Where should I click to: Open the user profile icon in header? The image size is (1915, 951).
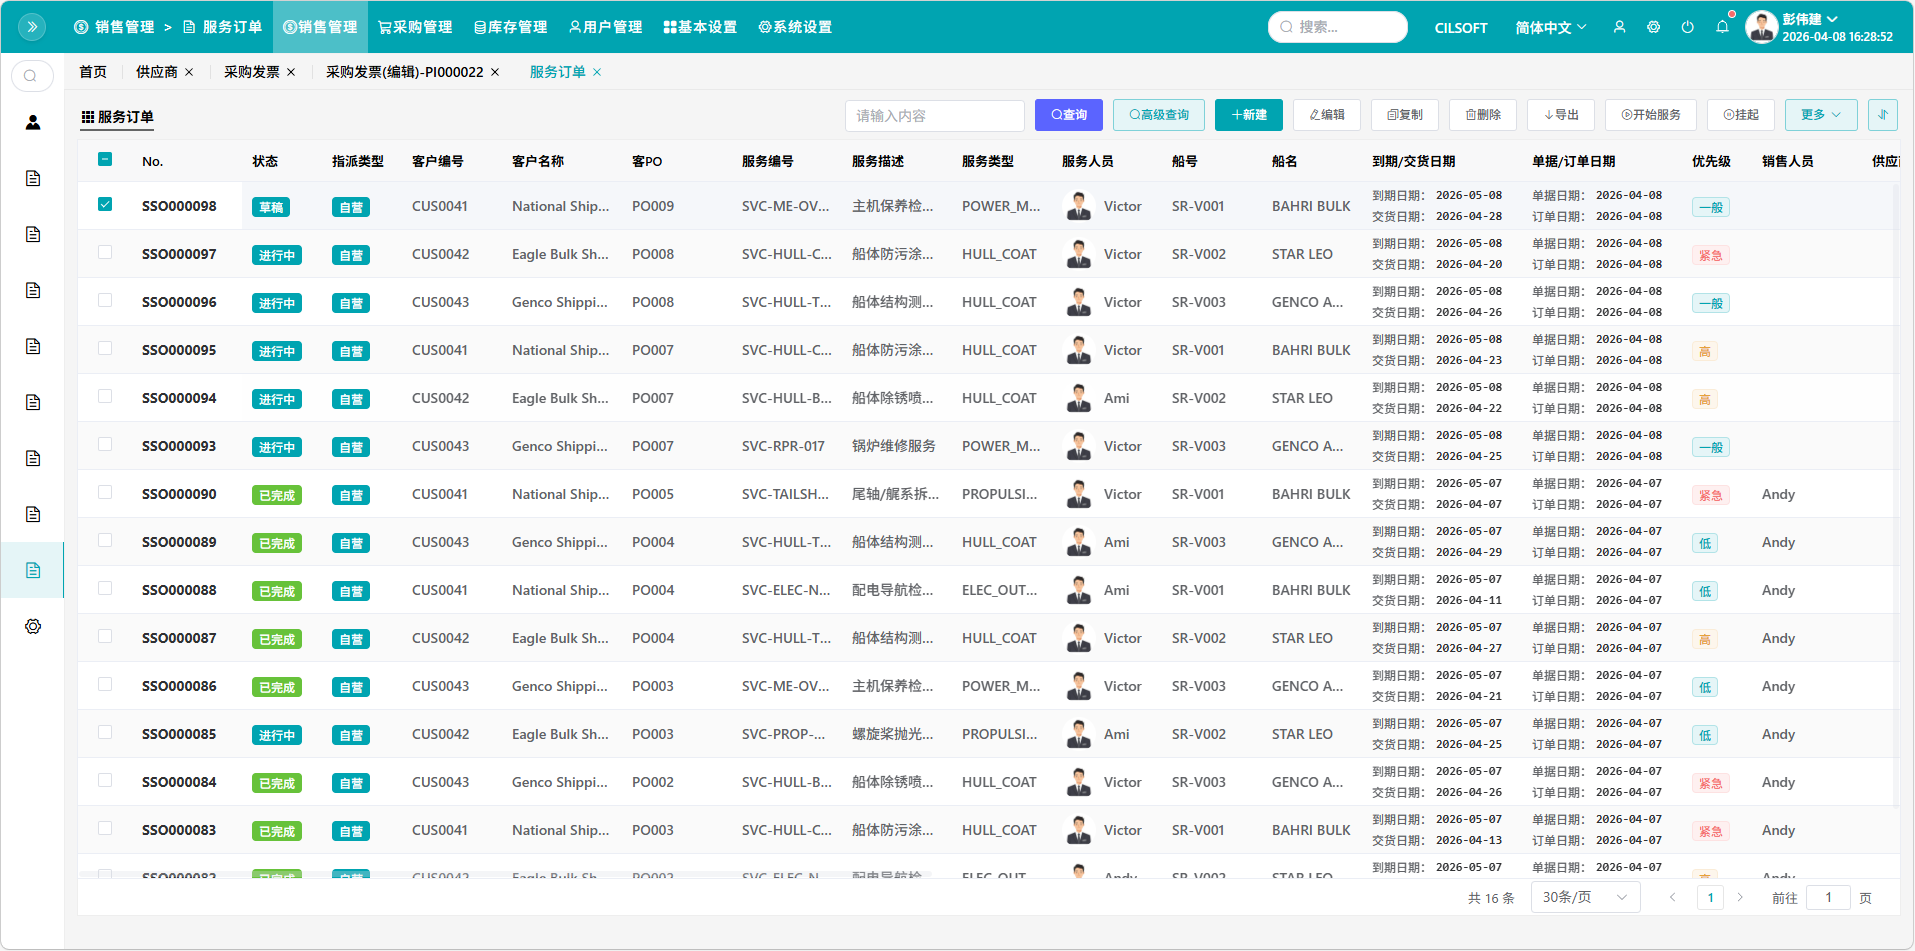1619,27
